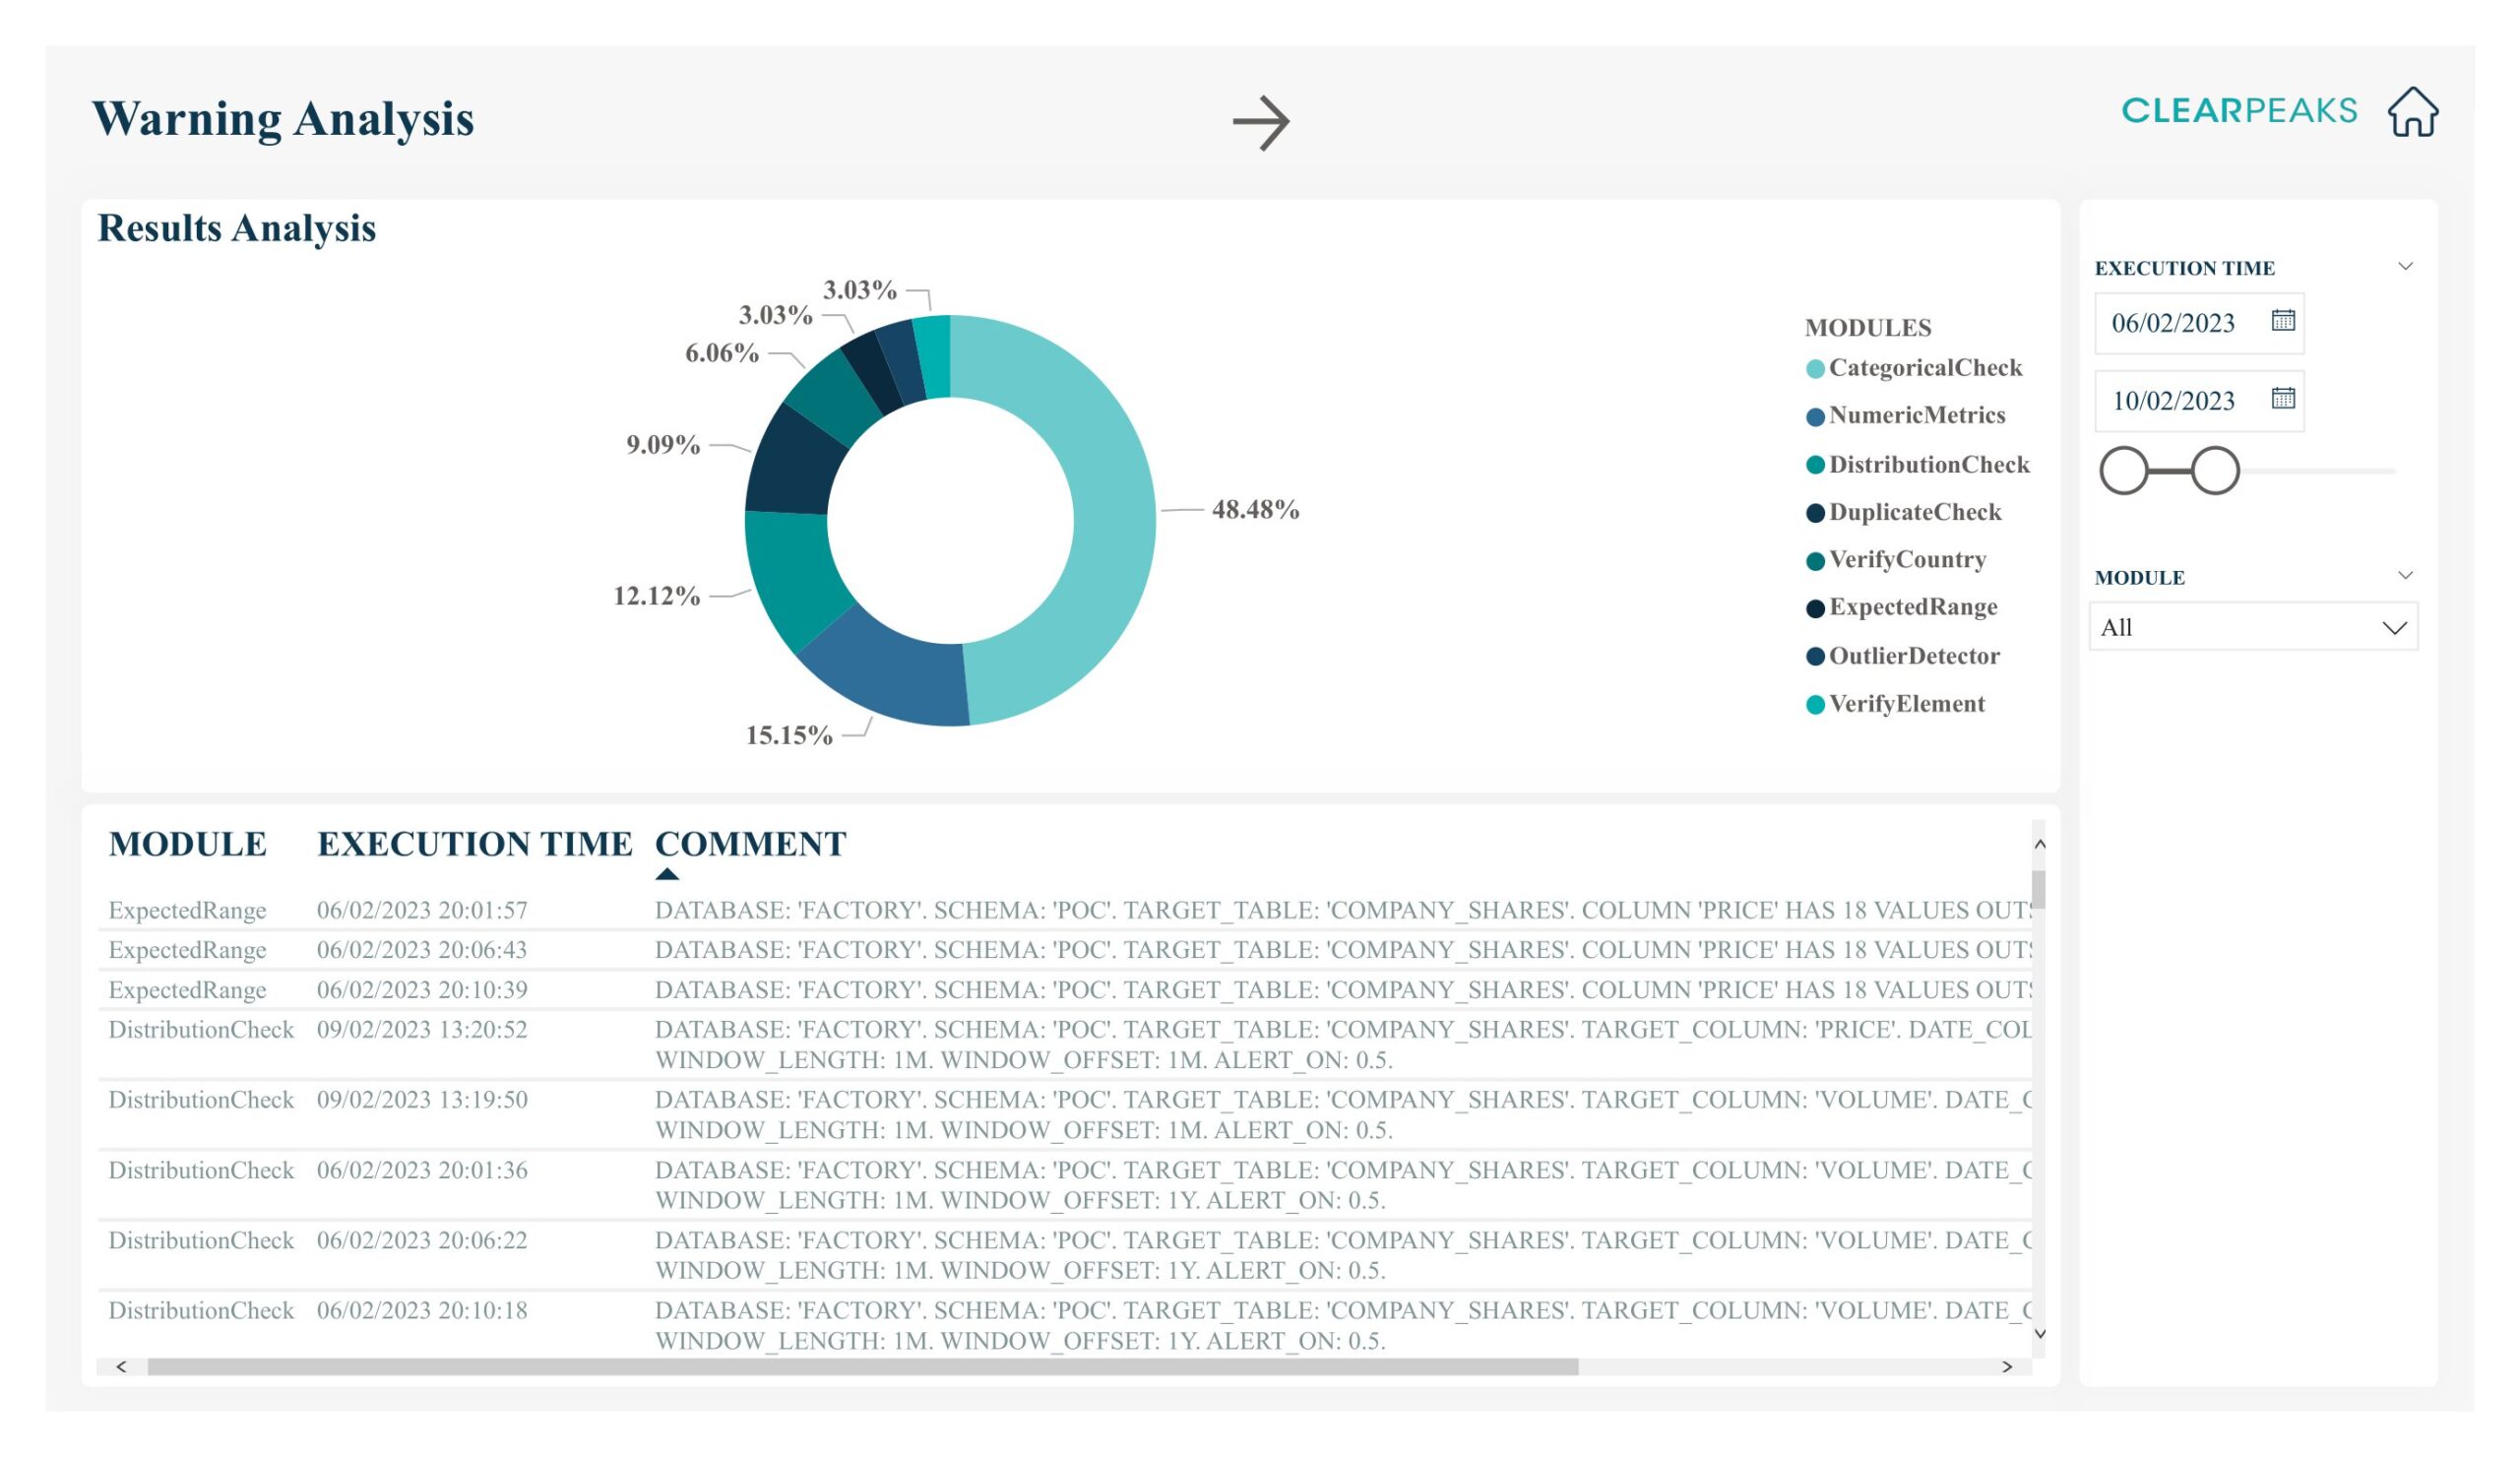Viewport: 2520px width, 1457px height.
Task: Grab the right handle of date slider
Action: 2215,471
